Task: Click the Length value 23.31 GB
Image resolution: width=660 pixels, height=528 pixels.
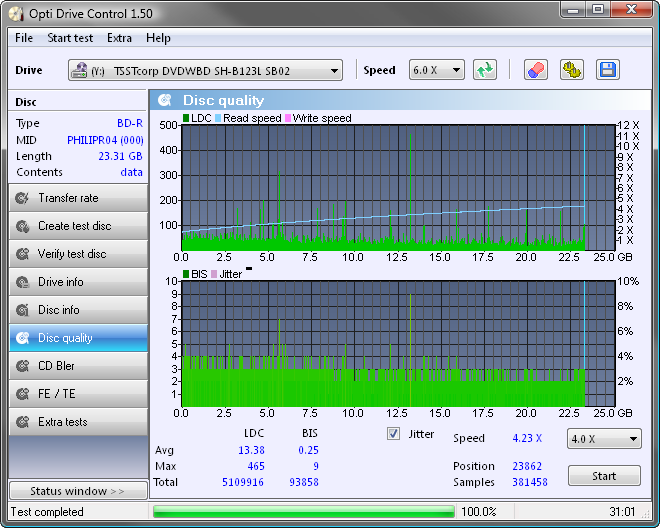Action: click(120, 156)
